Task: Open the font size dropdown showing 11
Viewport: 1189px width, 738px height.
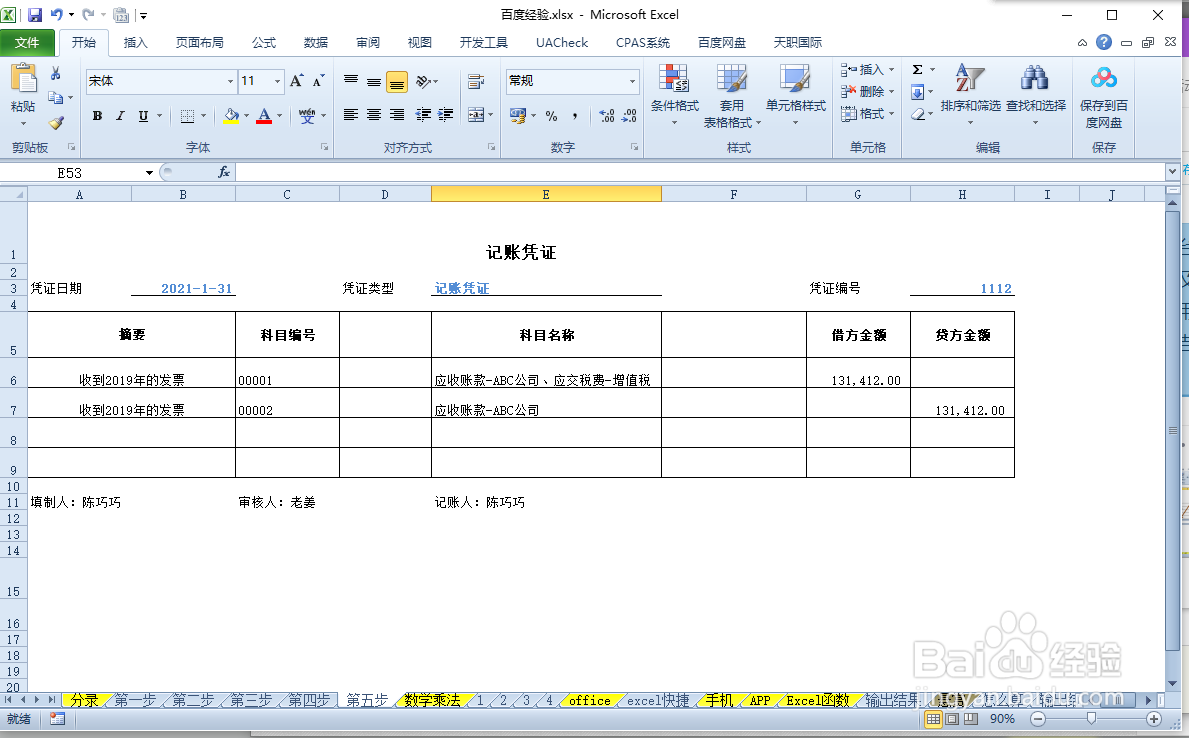Action: point(278,81)
